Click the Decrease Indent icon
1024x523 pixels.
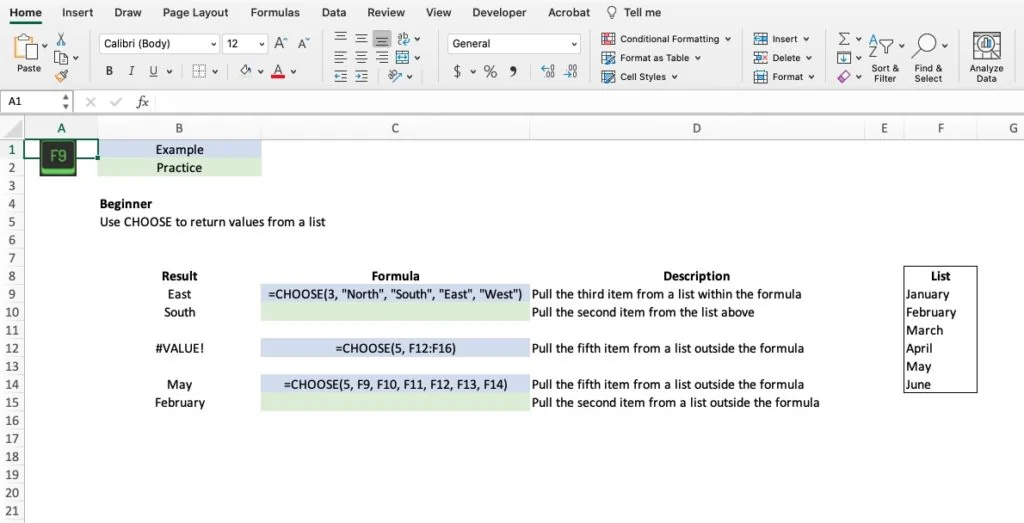pyautogui.click(x=340, y=76)
